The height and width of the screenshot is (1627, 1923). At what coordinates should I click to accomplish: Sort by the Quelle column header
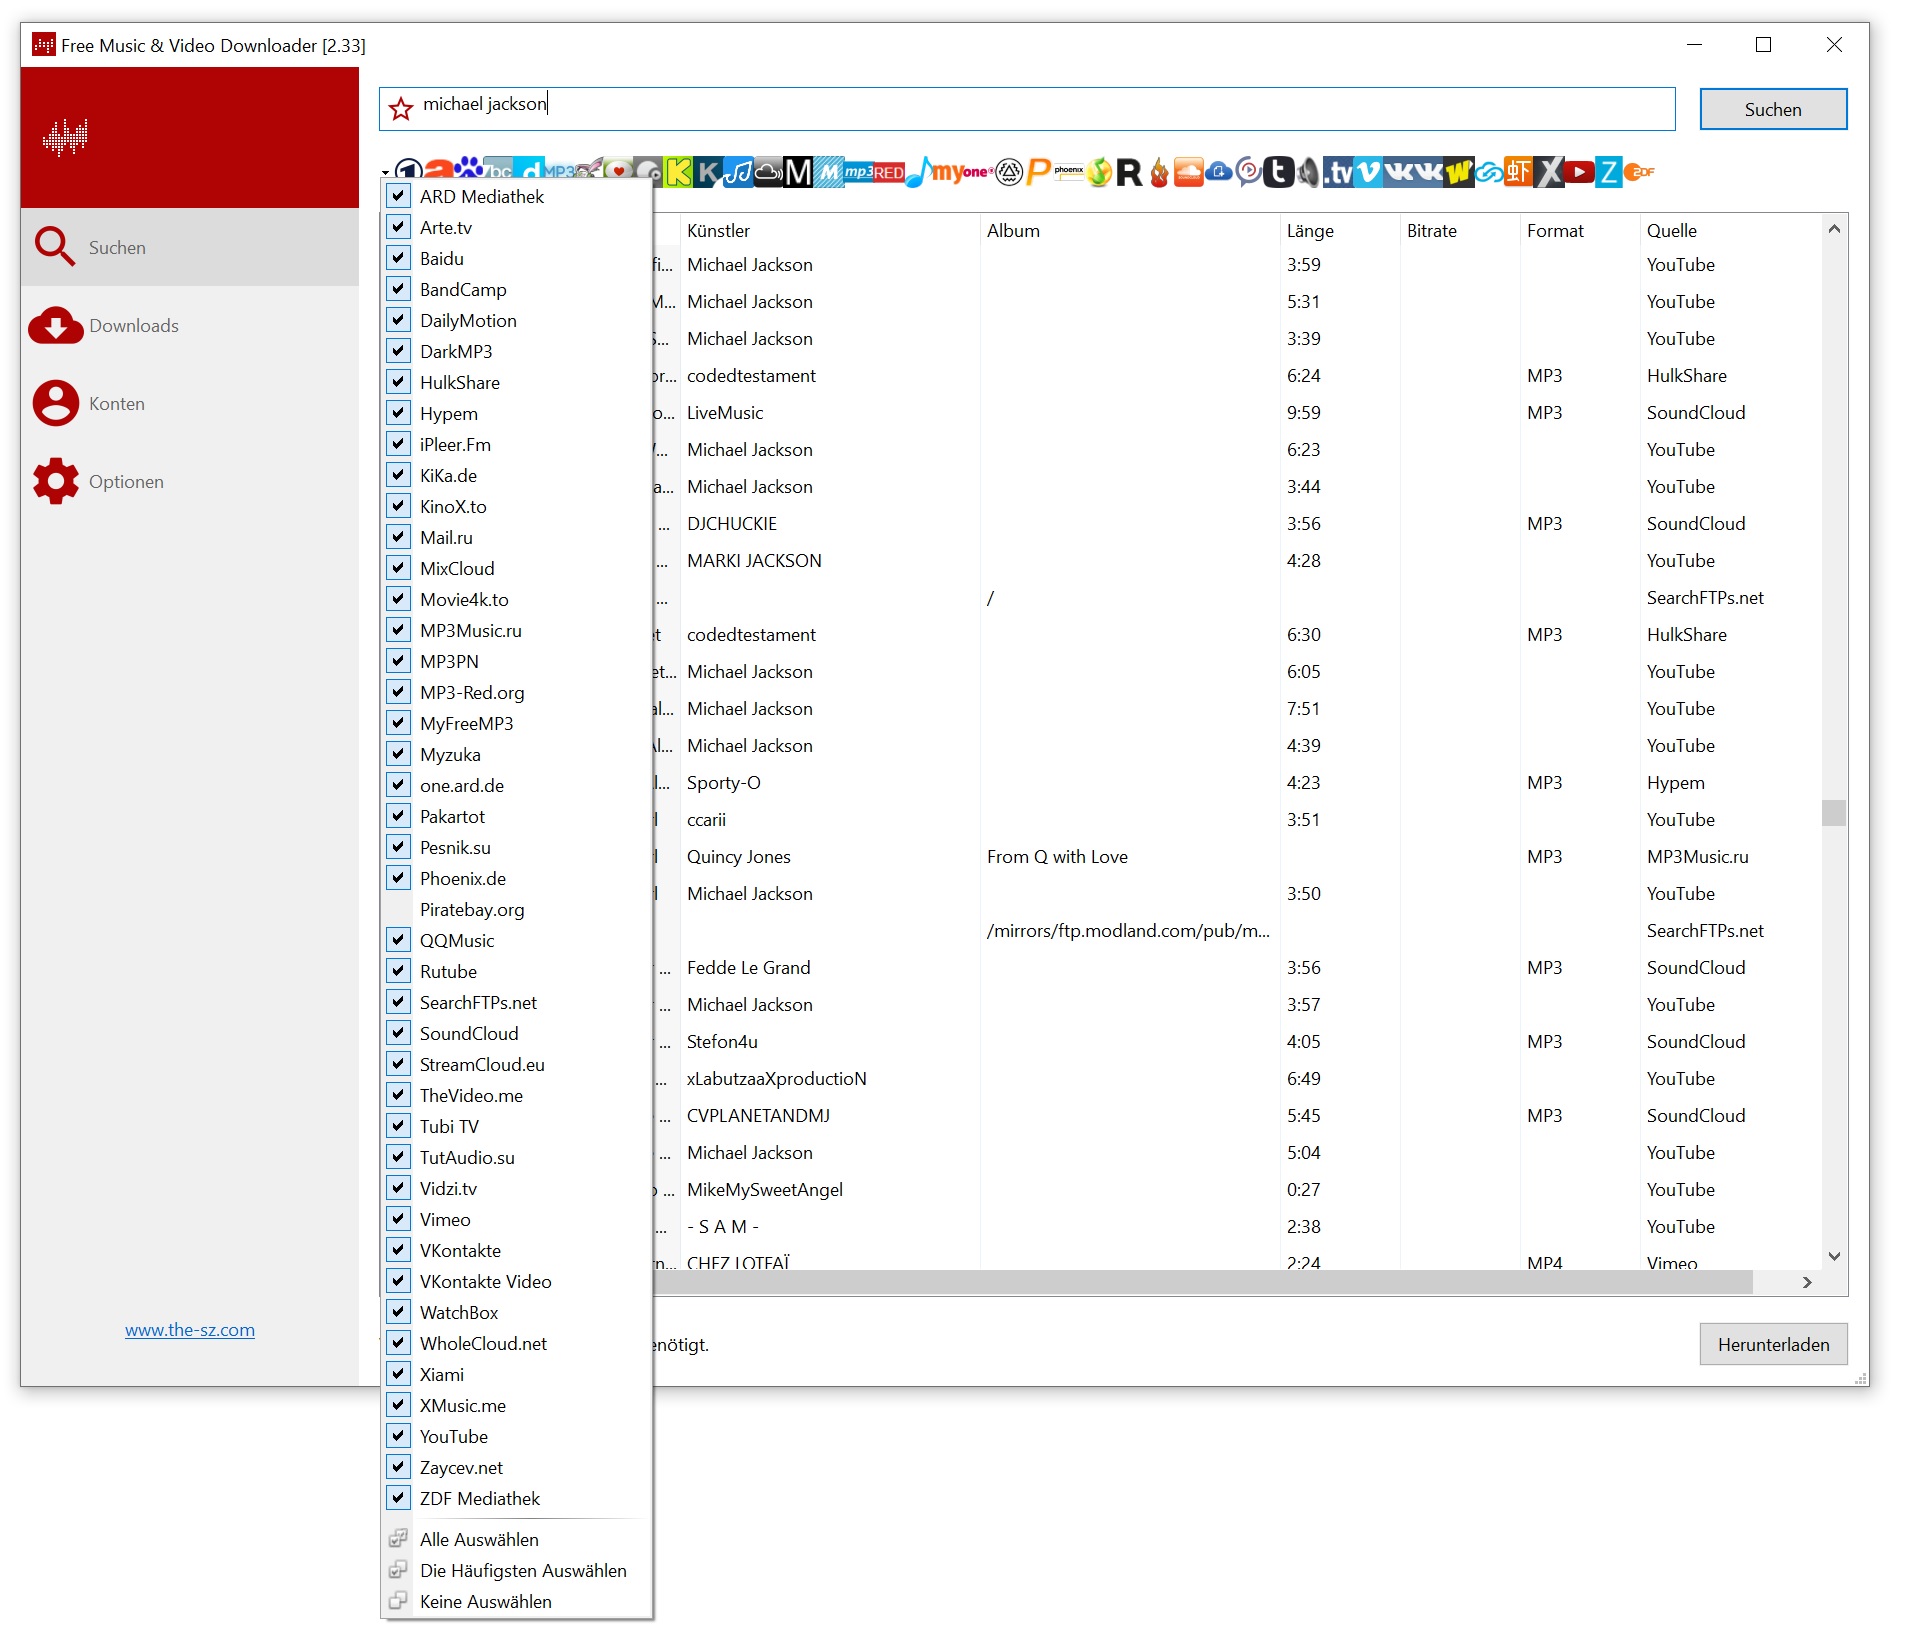pos(1730,230)
